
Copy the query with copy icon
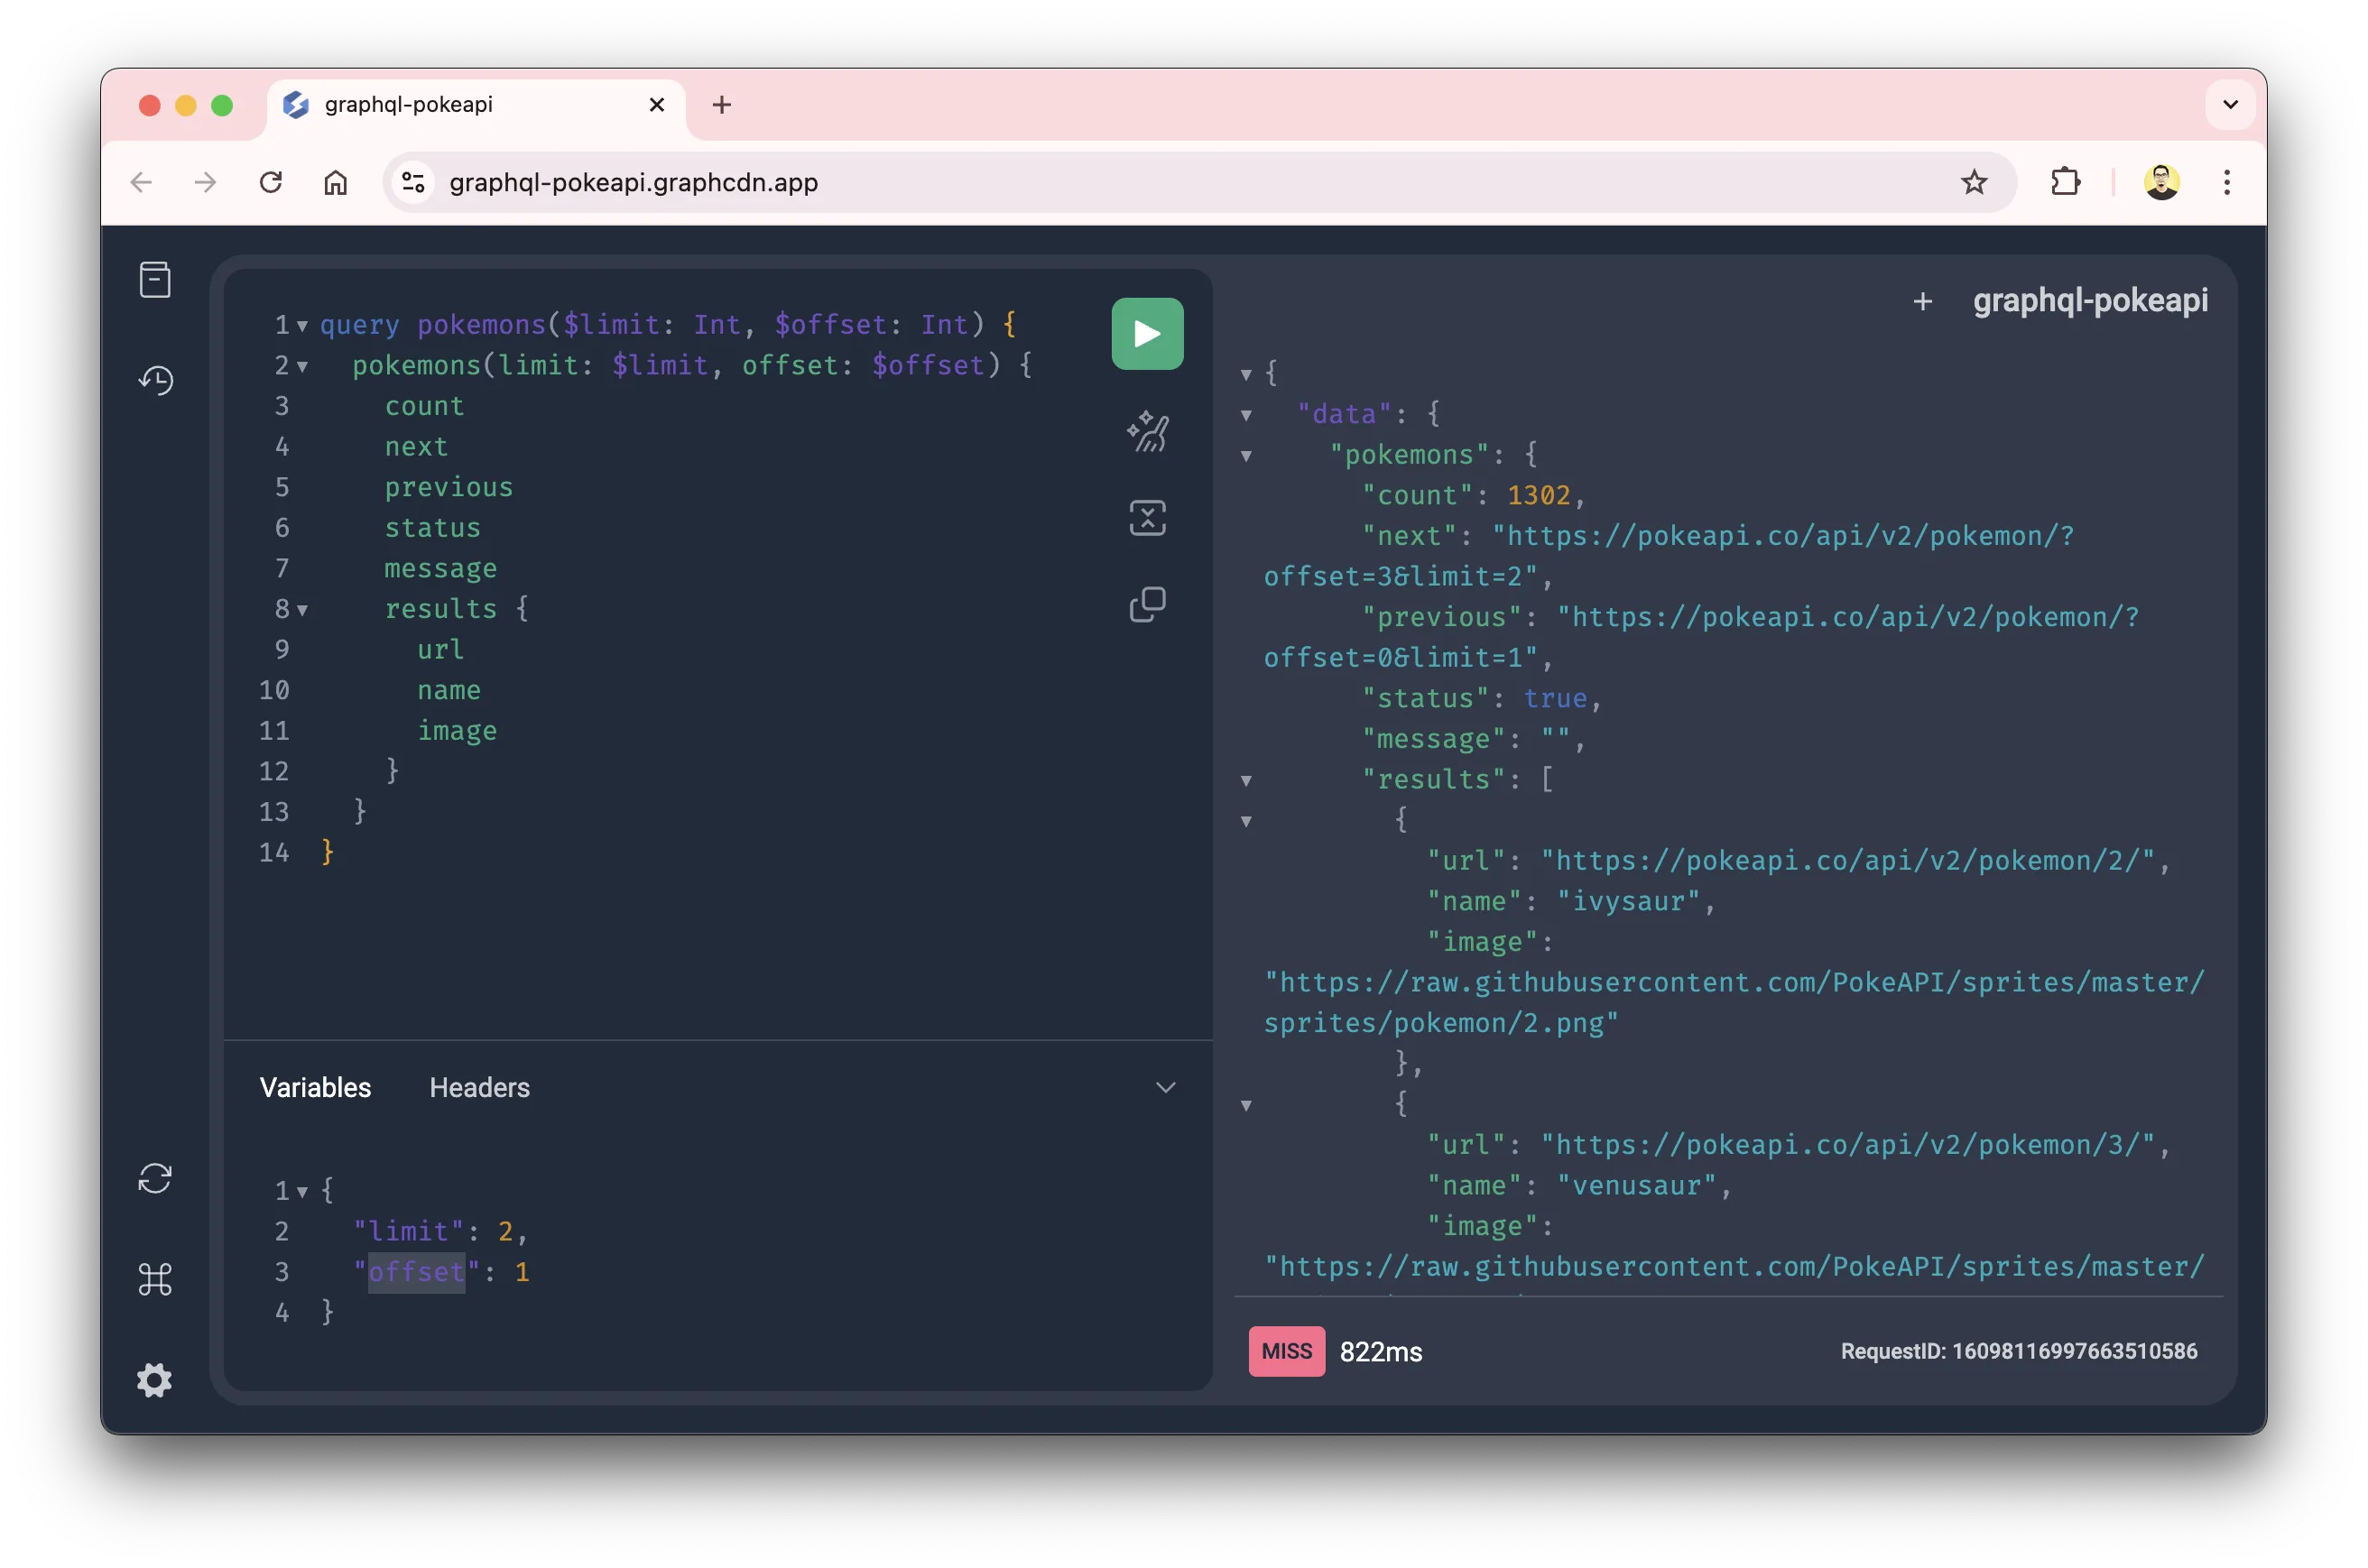[1147, 604]
